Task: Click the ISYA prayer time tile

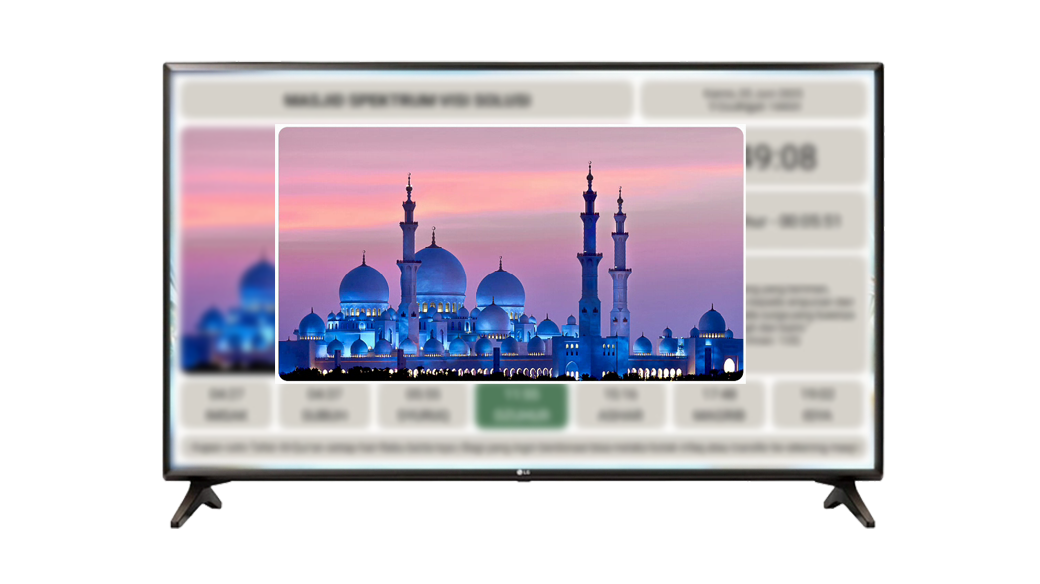Action: pos(817,405)
